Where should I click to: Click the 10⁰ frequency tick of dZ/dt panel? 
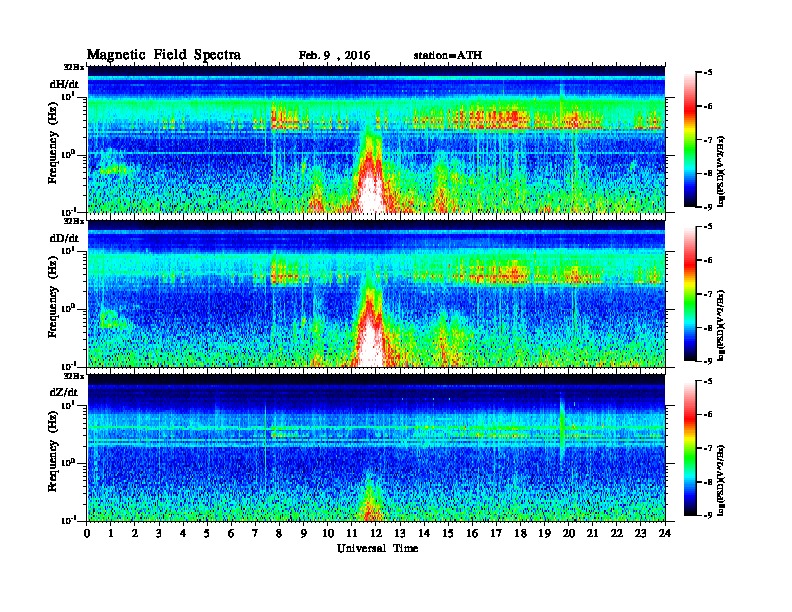(x=68, y=463)
